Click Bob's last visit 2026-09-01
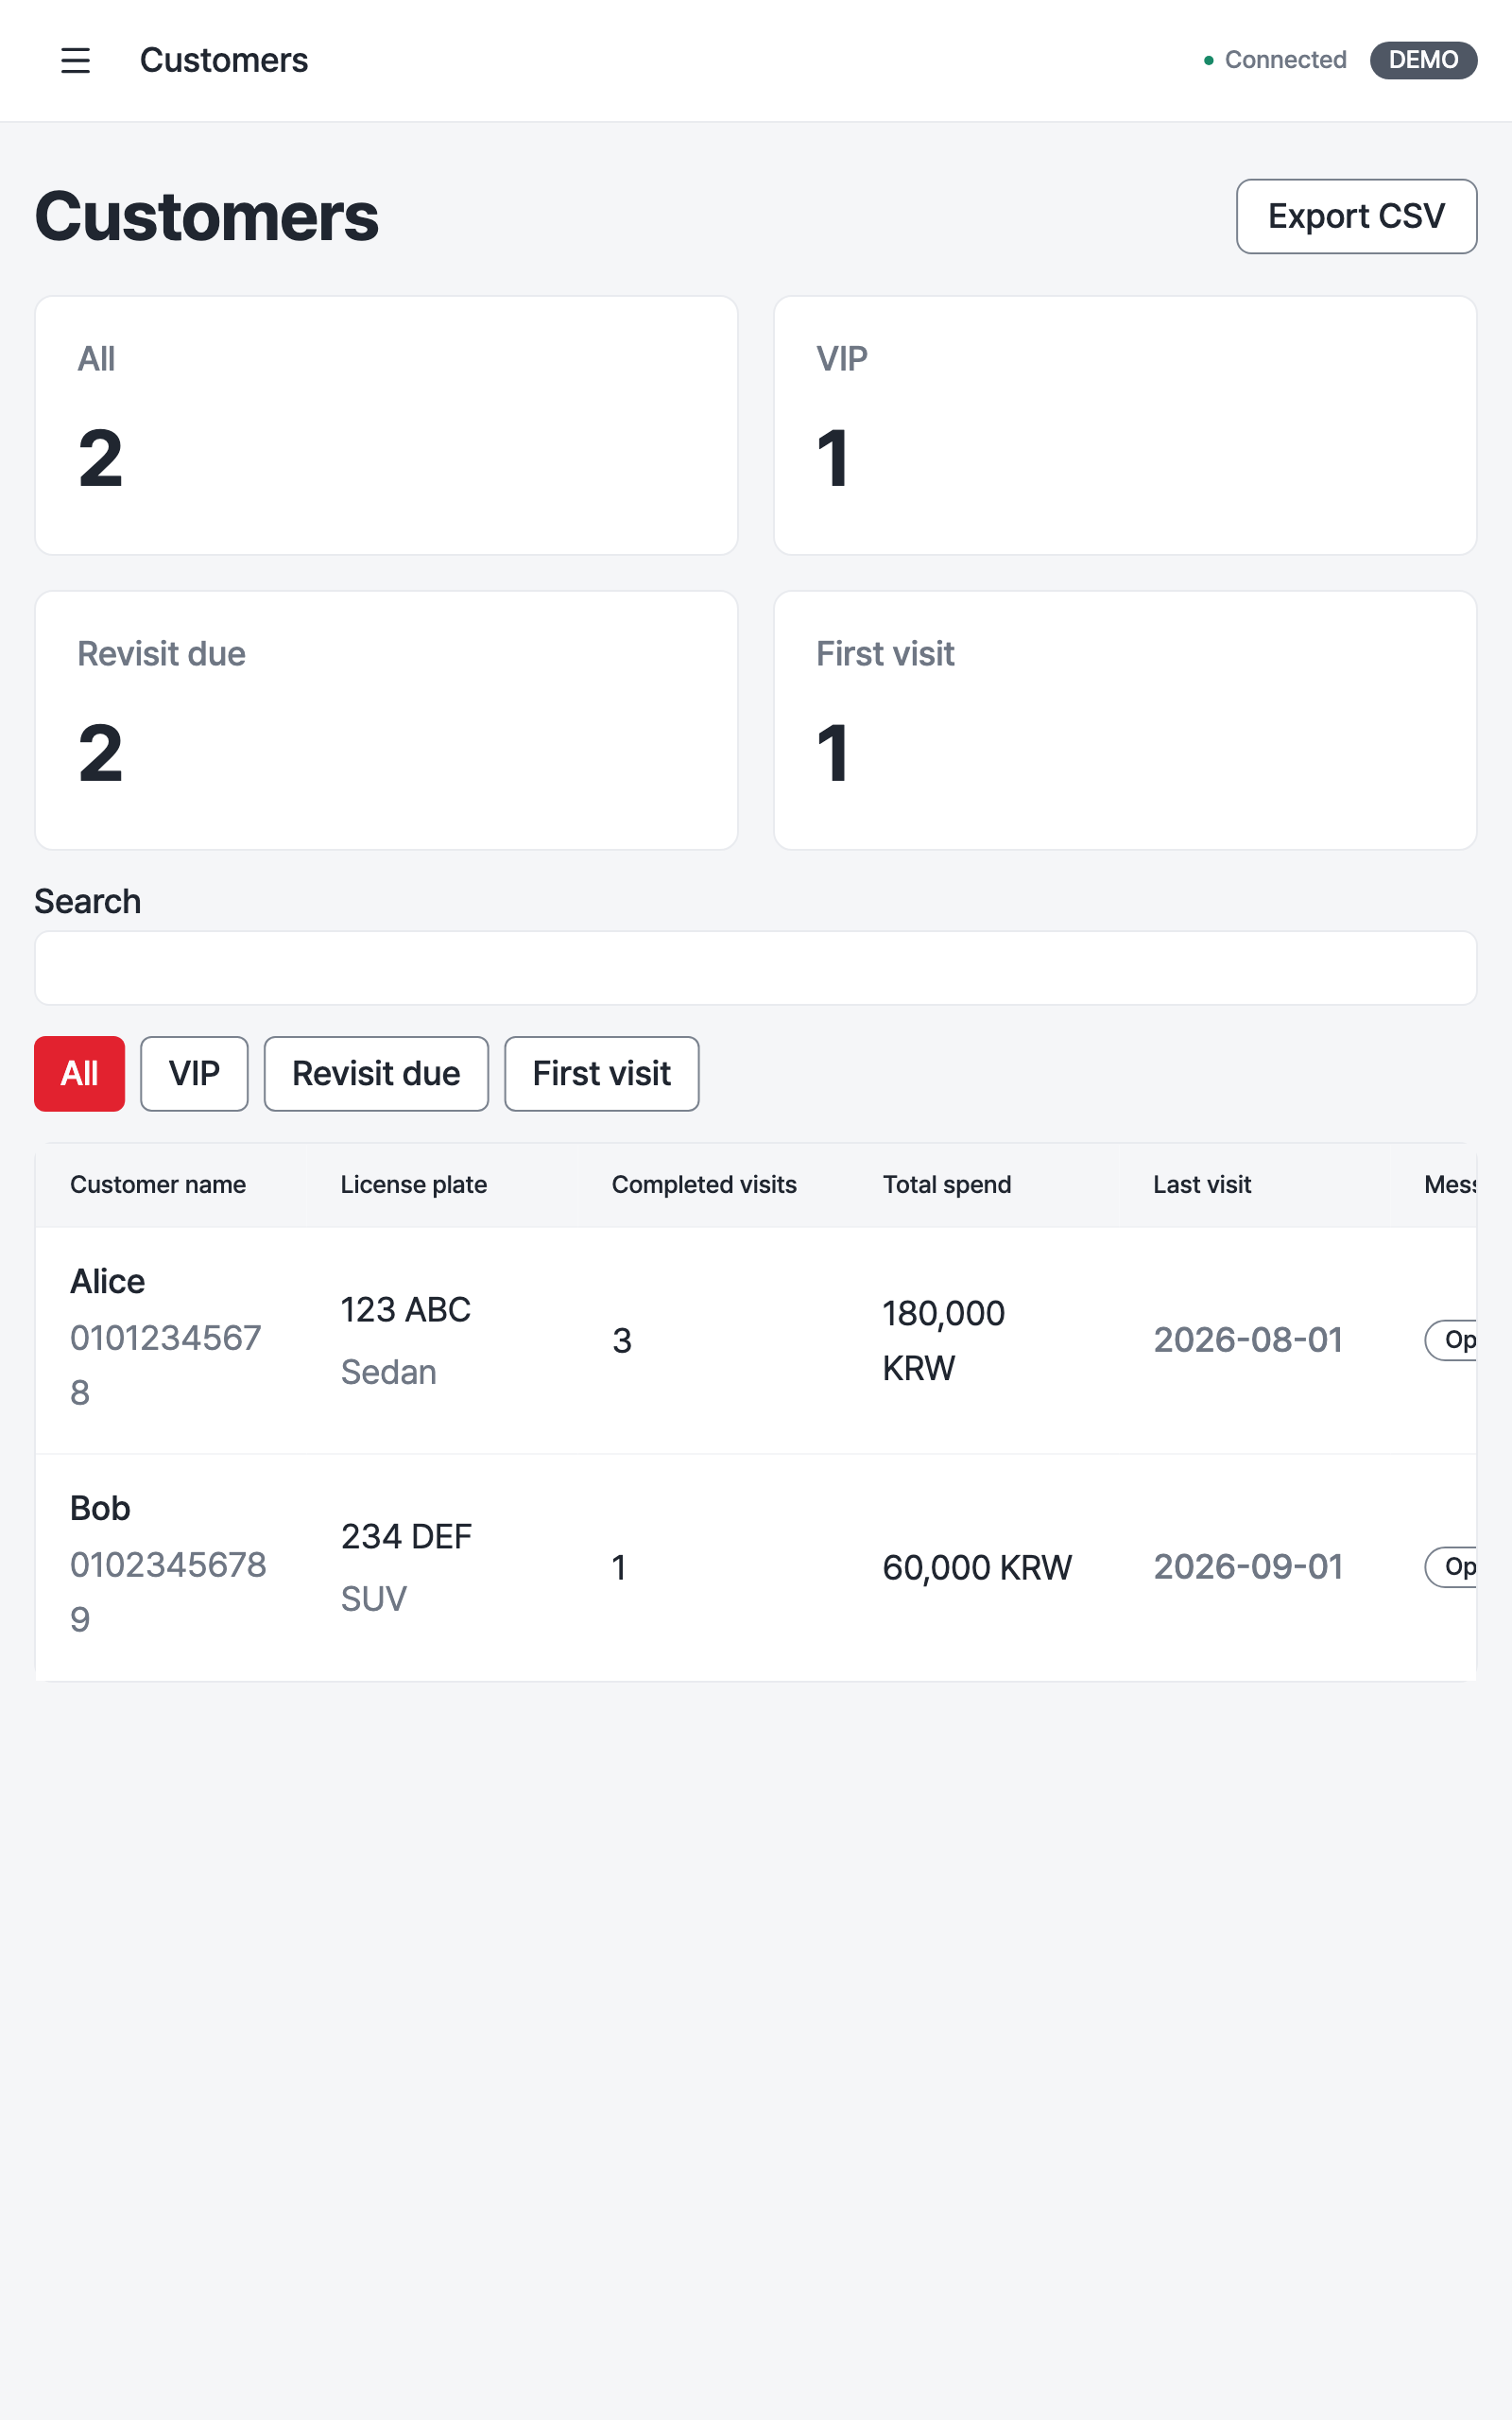 (x=1248, y=1567)
